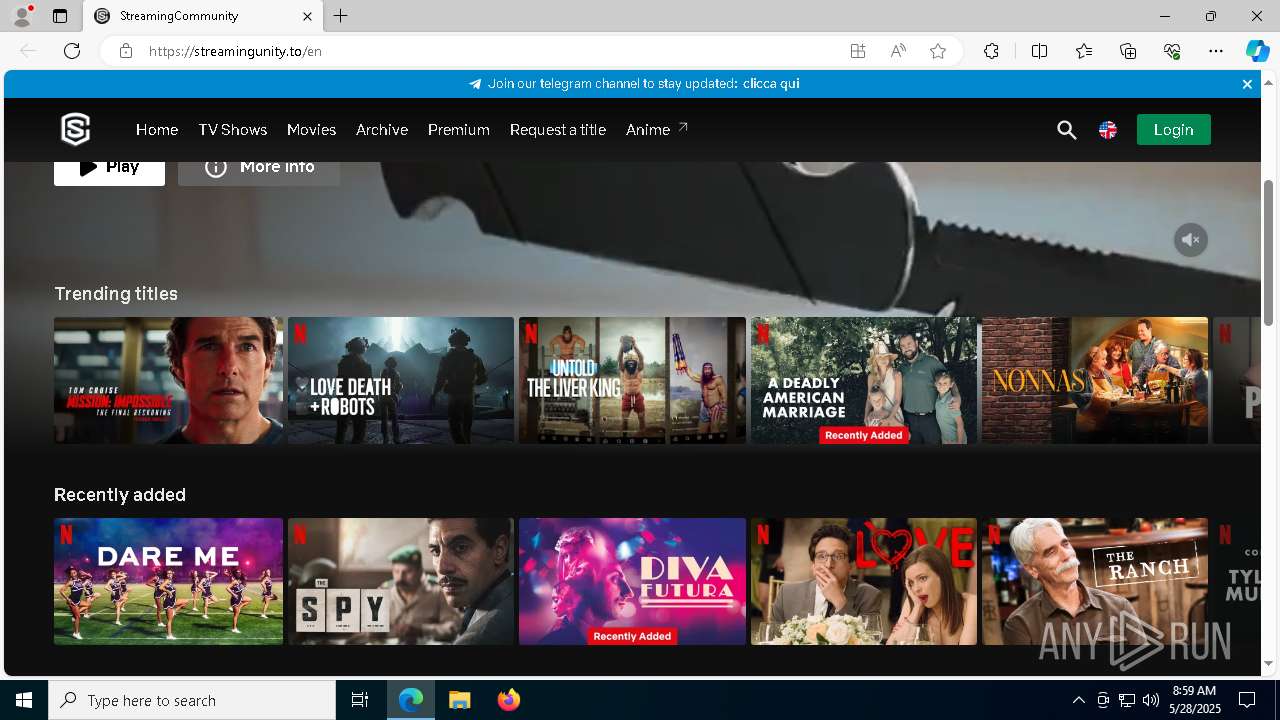Open Task View on the taskbar

point(360,700)
